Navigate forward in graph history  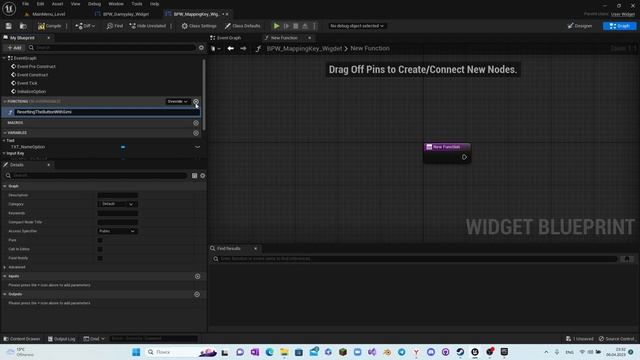click(x=243, y=48)
